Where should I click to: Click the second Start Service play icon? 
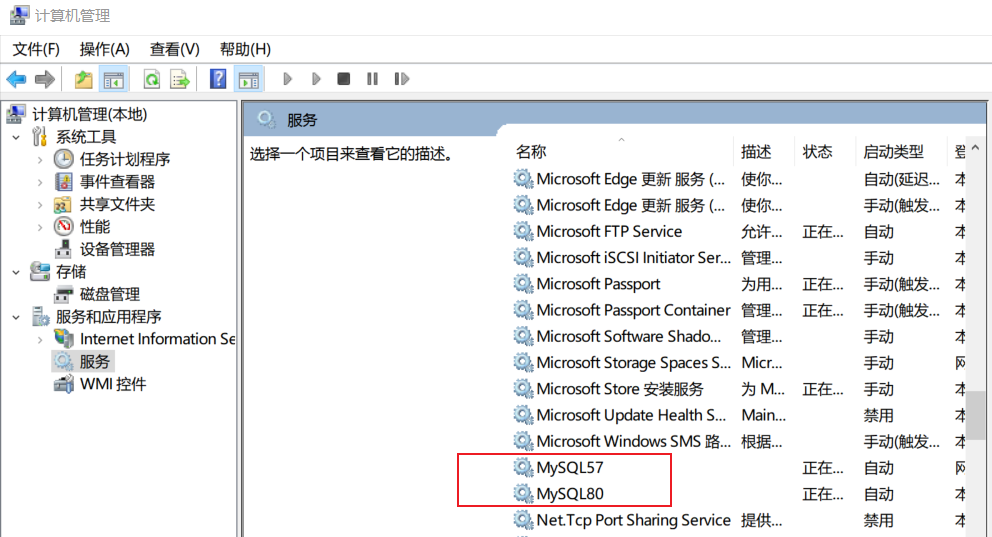(316, 79)
